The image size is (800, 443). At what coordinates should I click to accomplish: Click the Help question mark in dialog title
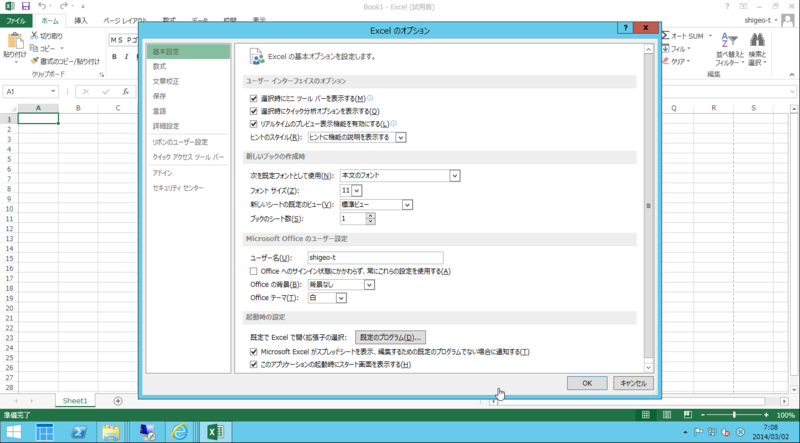[x=625, y=28]
